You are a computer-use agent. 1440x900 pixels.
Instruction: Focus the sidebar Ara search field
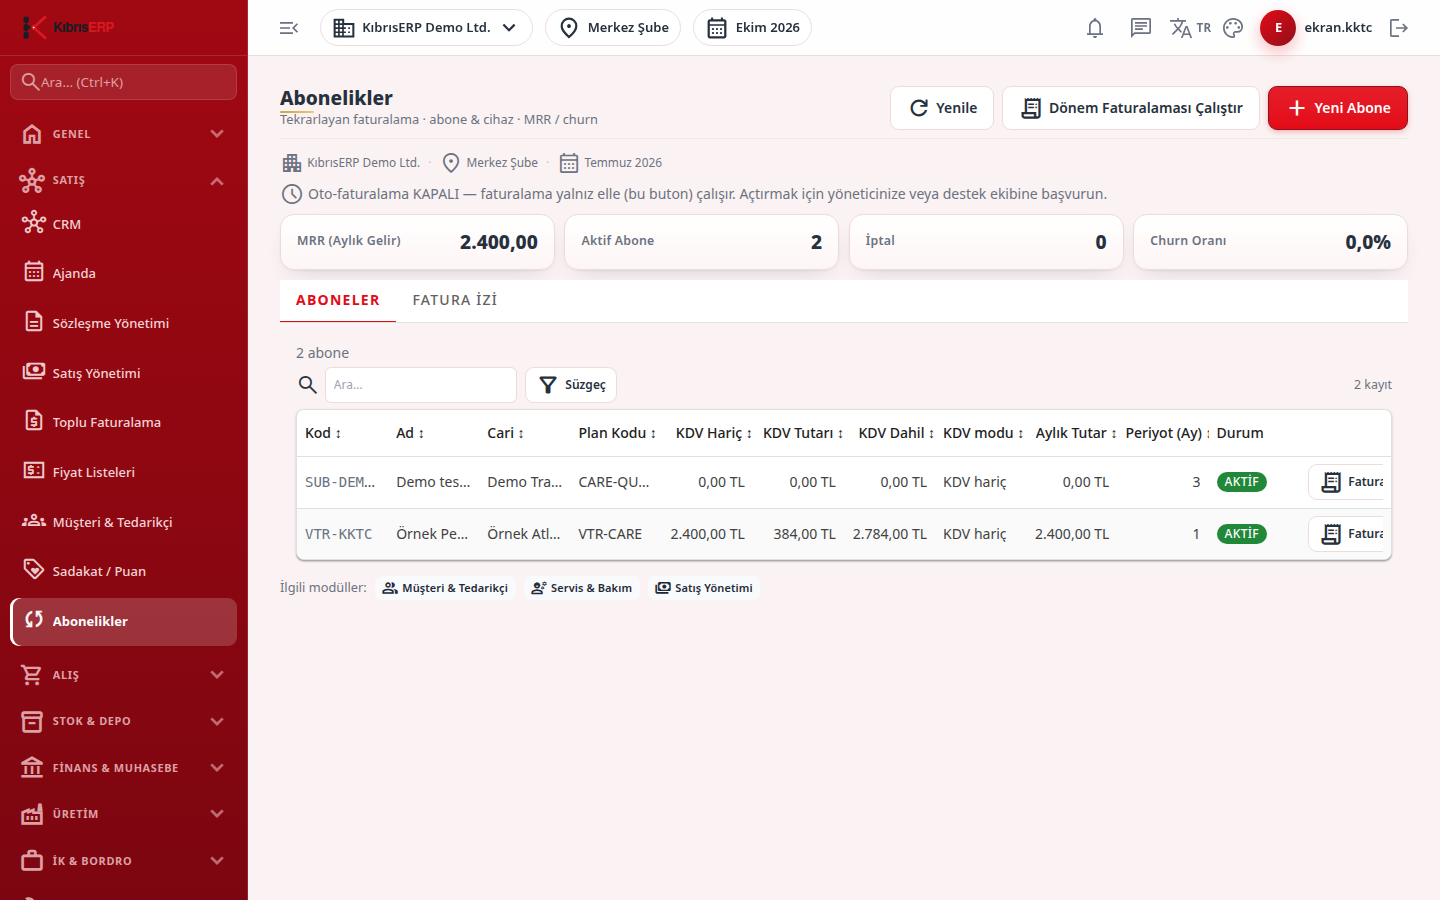tap(124, 82)
